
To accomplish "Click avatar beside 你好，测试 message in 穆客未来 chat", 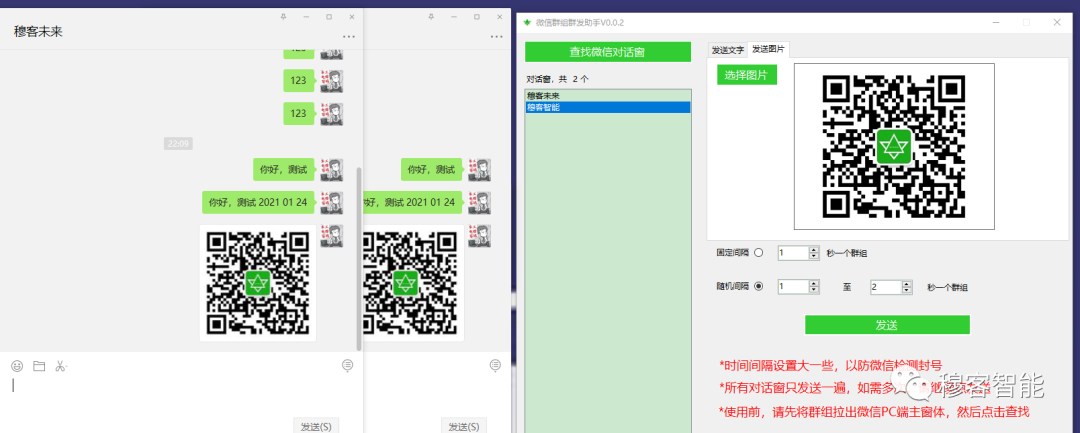I will [x=332, y=169].
